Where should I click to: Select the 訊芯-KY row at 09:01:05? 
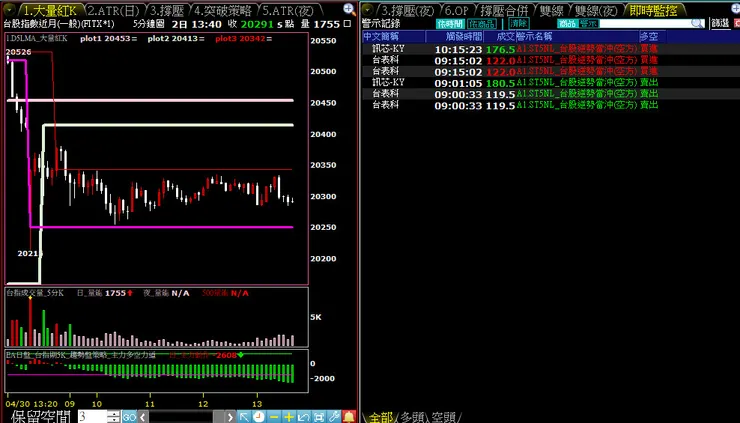[x=551, y=83]
